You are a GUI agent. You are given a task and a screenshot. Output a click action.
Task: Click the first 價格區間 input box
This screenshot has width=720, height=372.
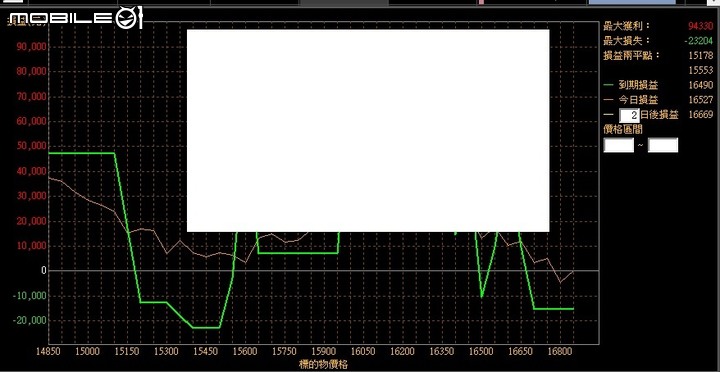click(619, 145)
